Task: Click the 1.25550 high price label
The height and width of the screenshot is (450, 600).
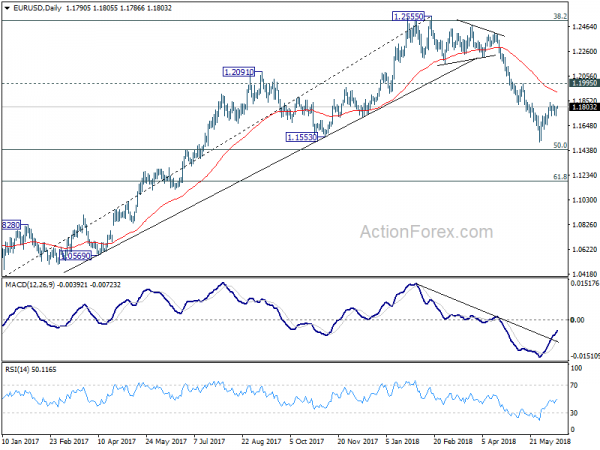Action: click(x=408, y=16)
